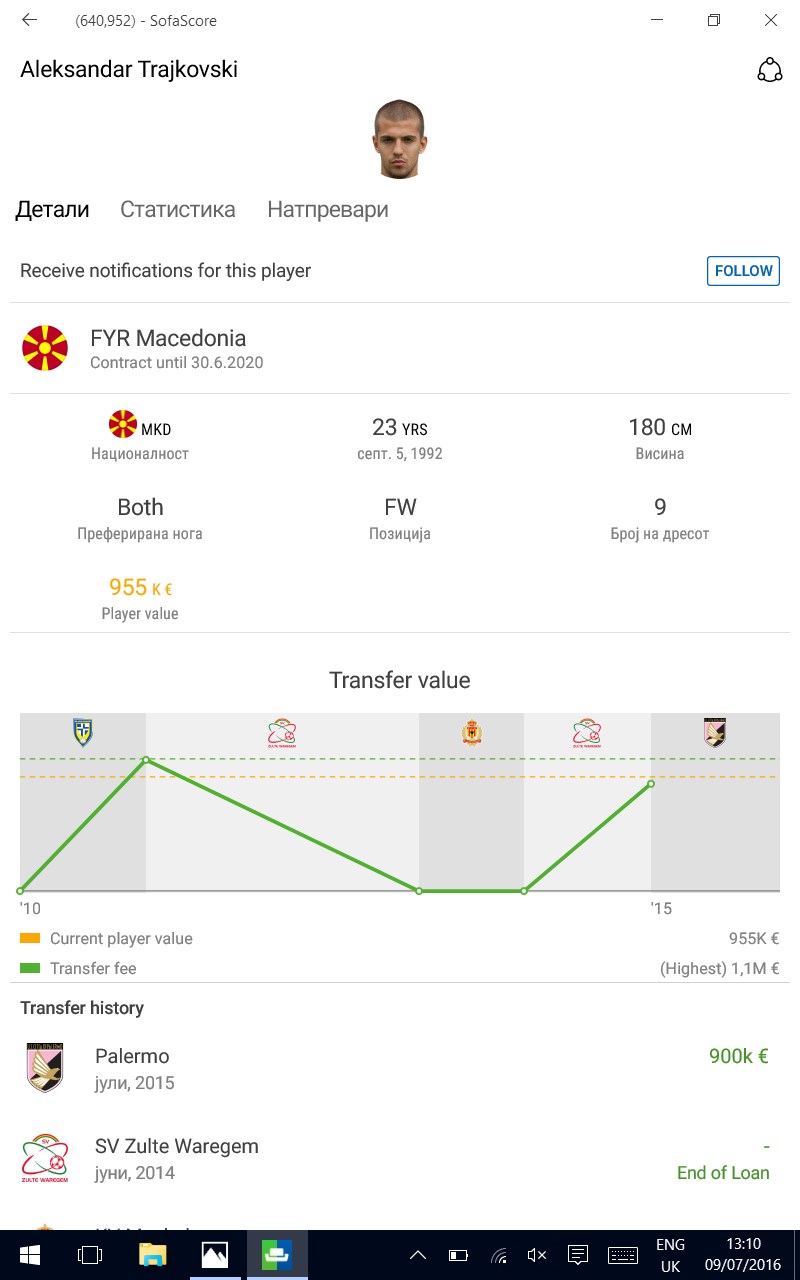Click the Palermo logo on the transfer chart
The width and height of the screenshot is (800, 1280).
click(x=714, y=732)
